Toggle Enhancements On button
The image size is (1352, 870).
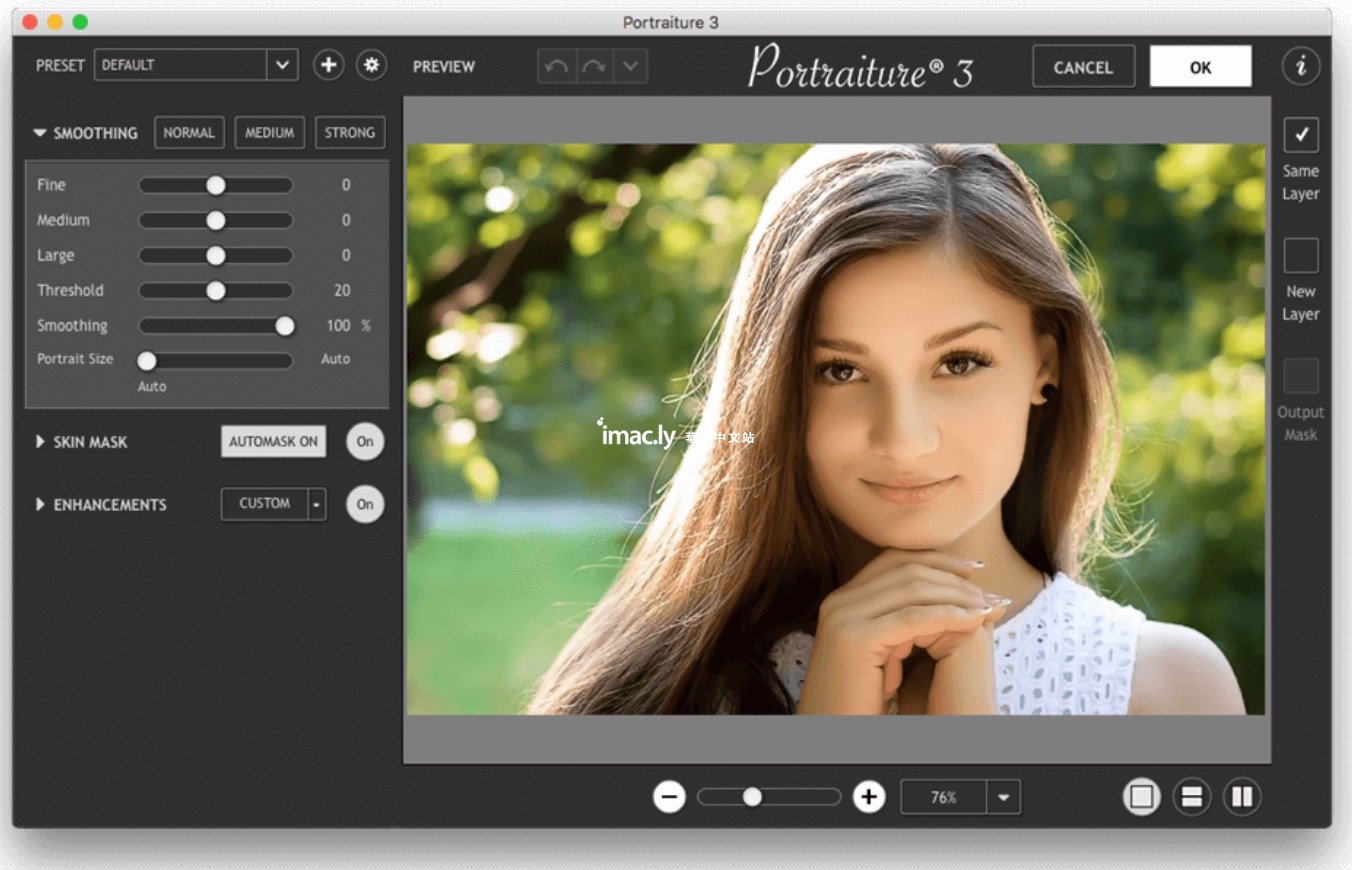click(x=365, y=504)
